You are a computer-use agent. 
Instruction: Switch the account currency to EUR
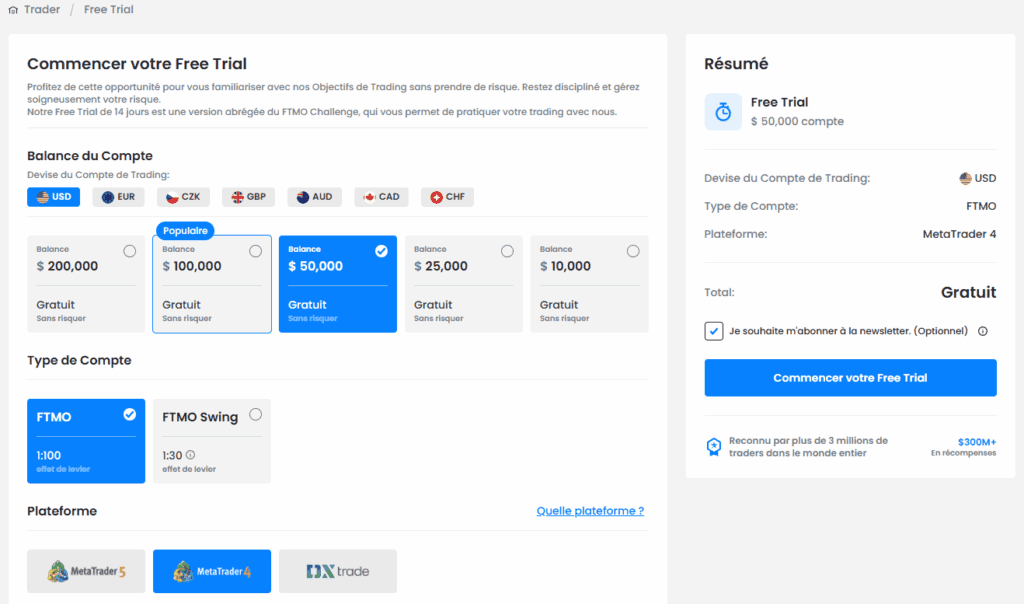(x=117, y=196)
